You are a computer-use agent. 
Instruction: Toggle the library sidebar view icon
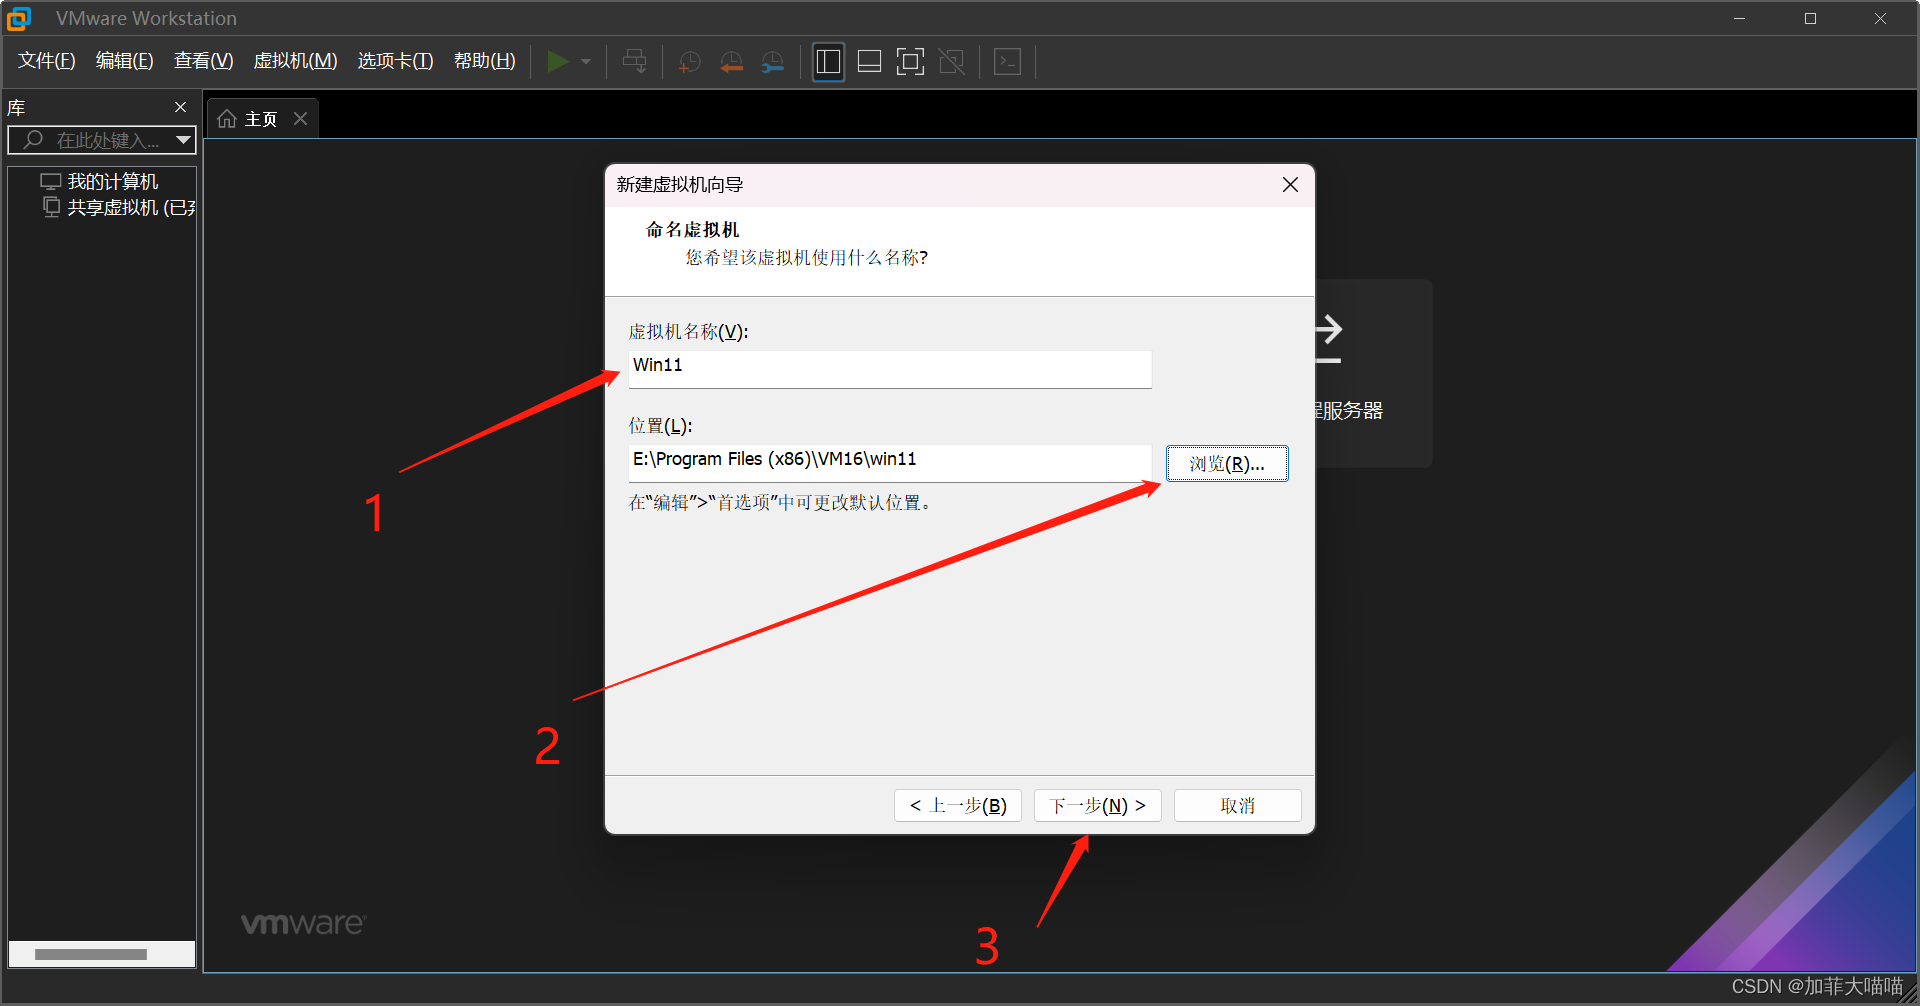[x=828, y=62]
